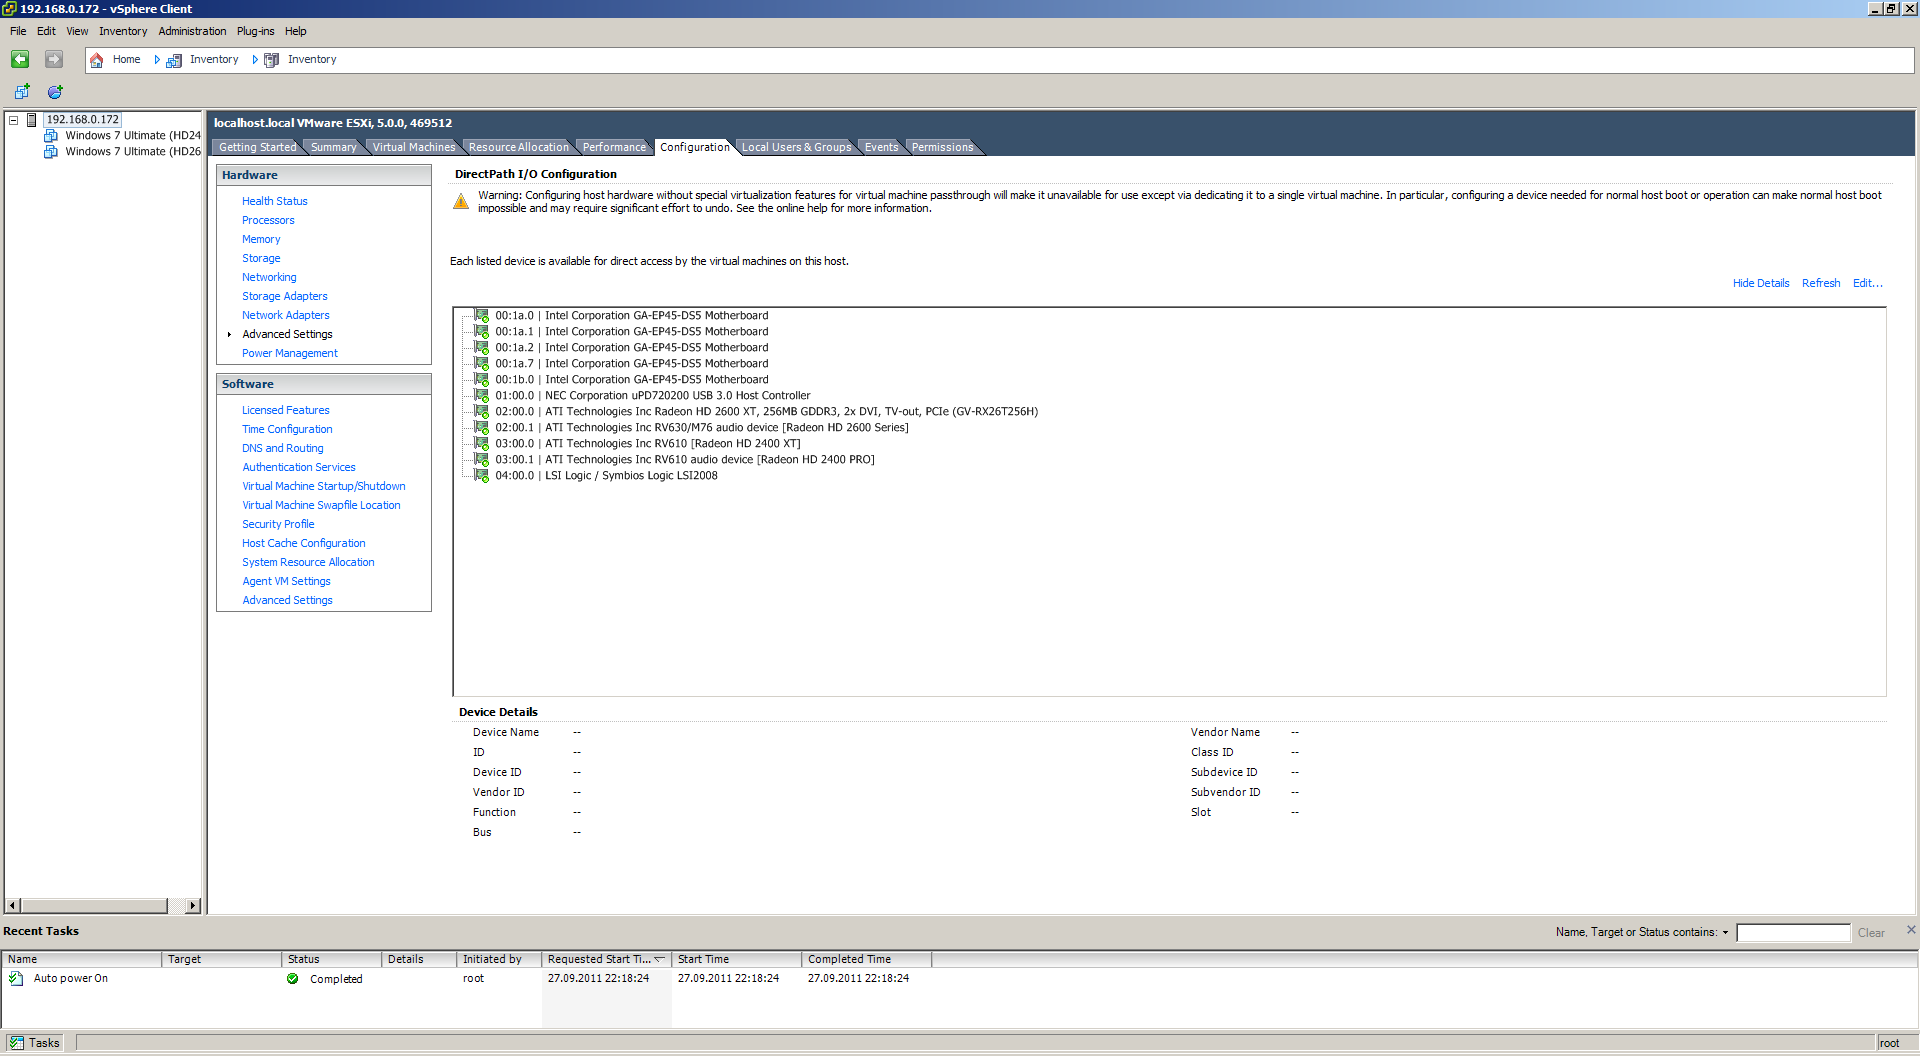Open Storage Adapters under Hardware
The image size is (1920, 1056).
point(284,297)
